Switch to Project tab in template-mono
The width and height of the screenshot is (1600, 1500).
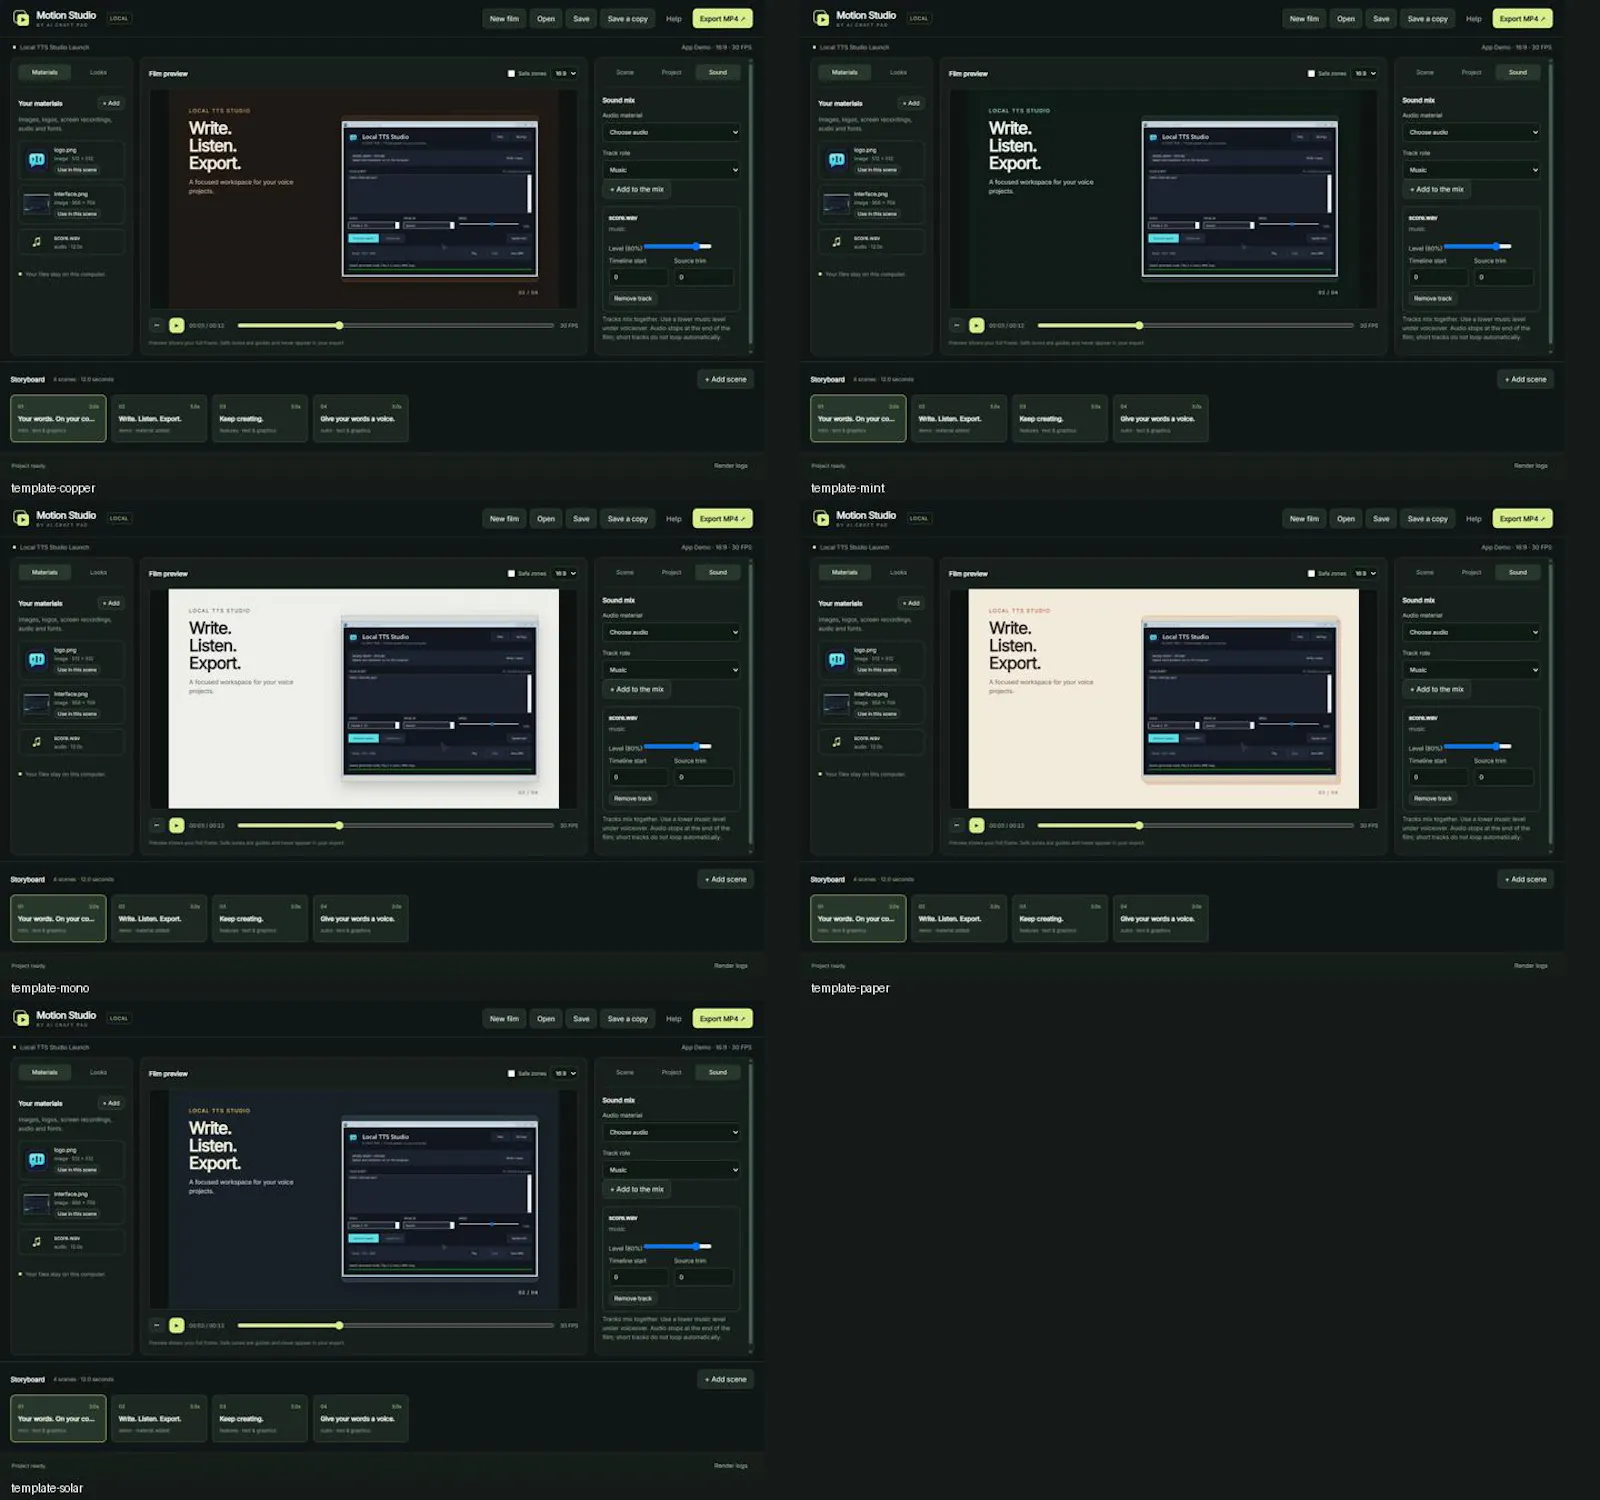(x=671, y=572)
